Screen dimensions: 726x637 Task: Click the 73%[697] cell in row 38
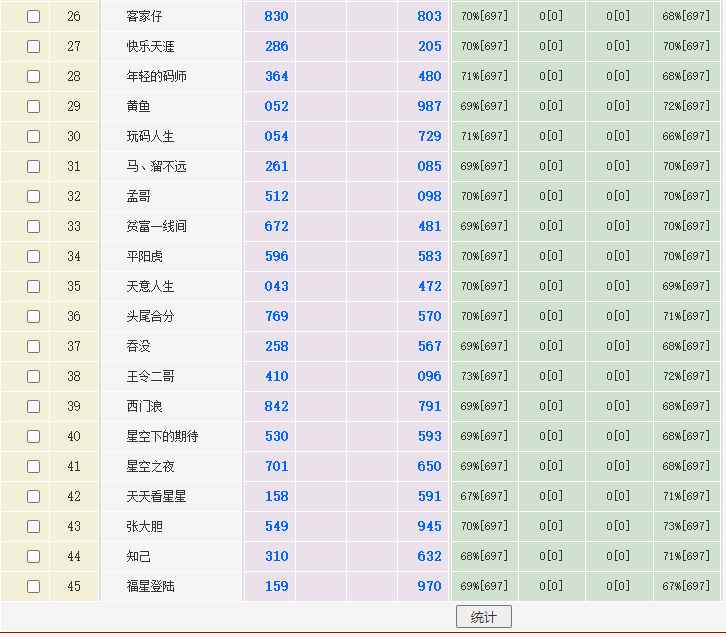484,376
